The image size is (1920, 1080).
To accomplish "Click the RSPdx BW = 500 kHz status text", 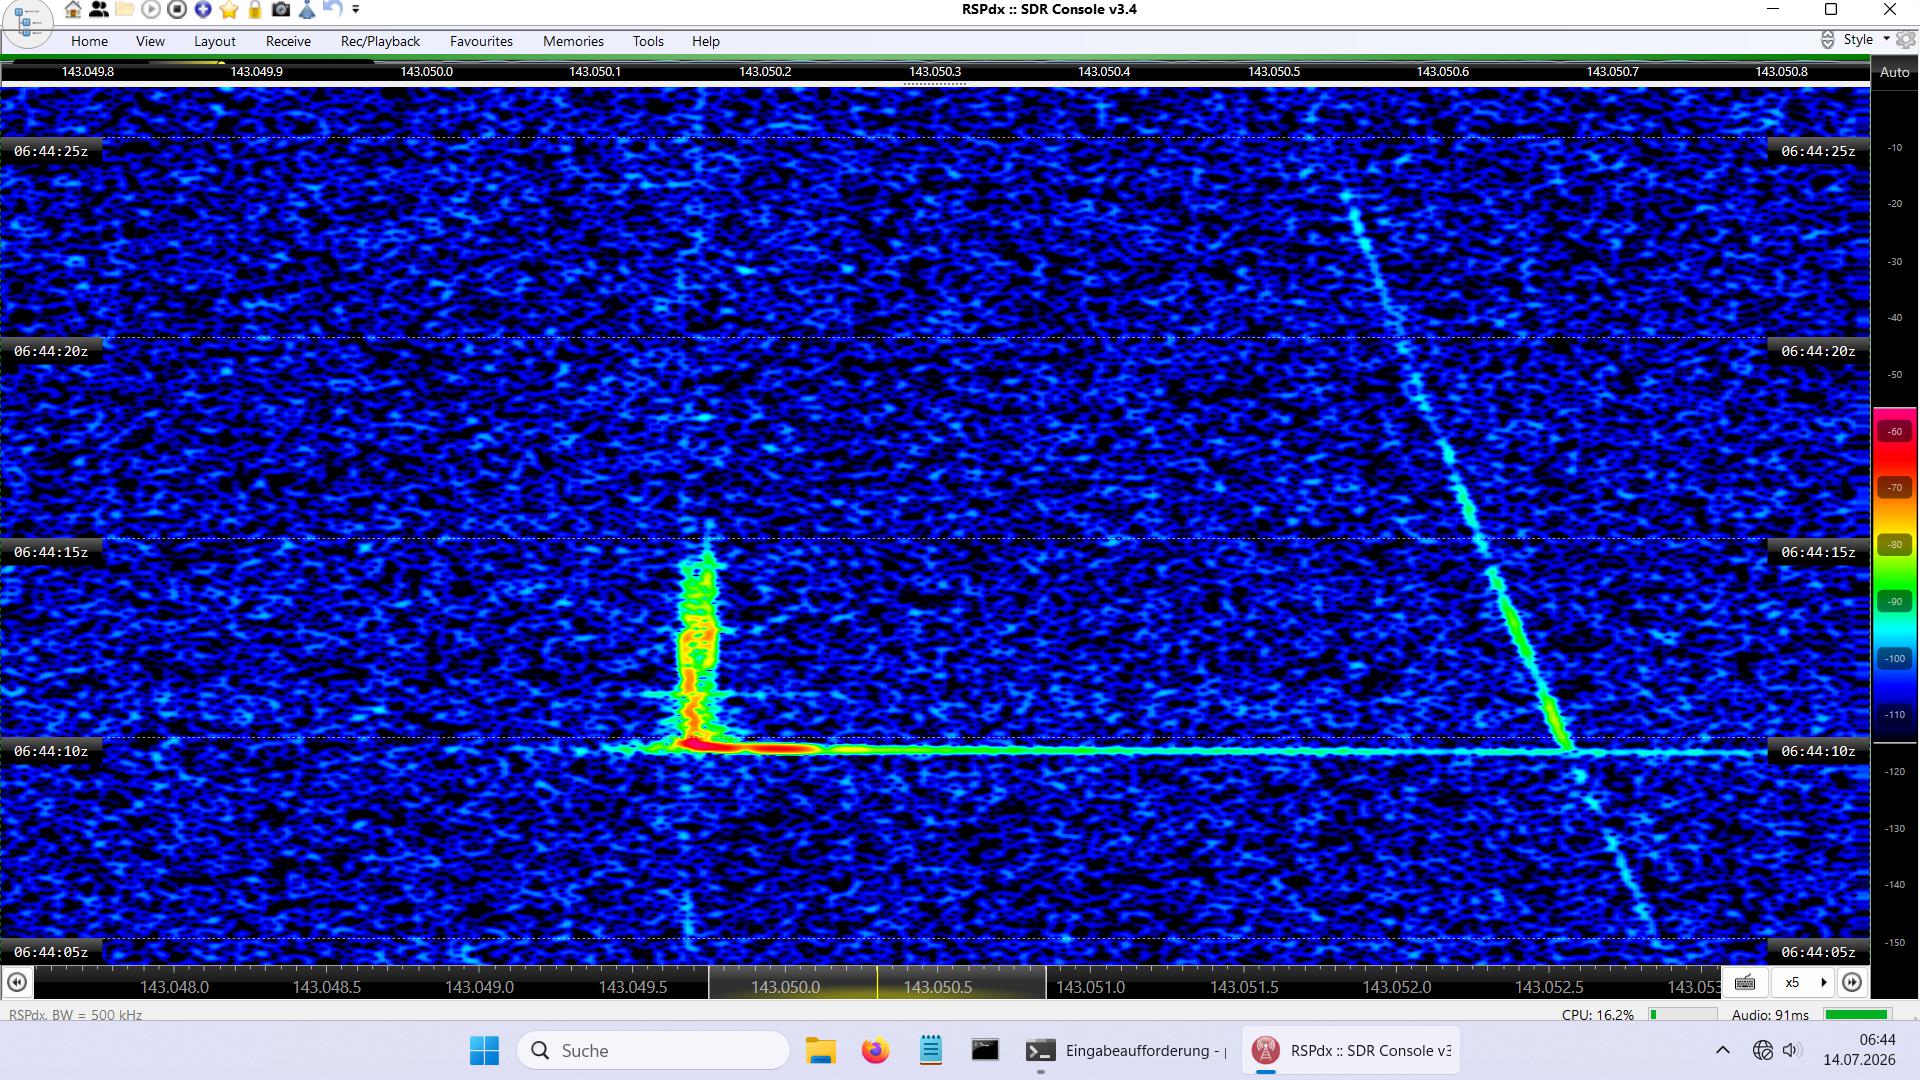I will [76, 1015].
